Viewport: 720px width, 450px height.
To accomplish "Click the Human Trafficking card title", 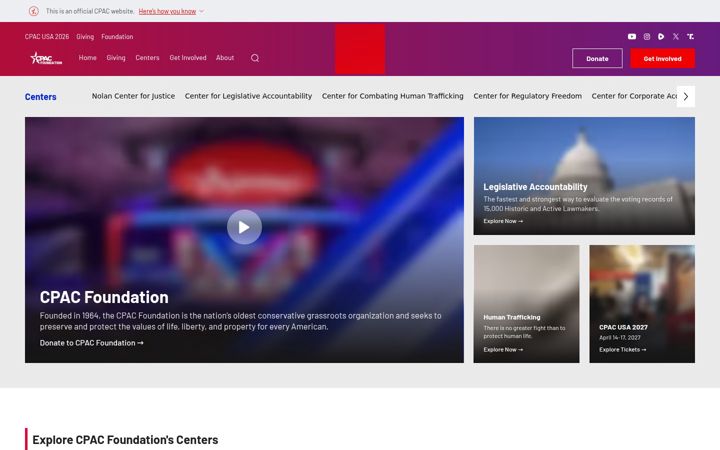I will pos(512,317).
